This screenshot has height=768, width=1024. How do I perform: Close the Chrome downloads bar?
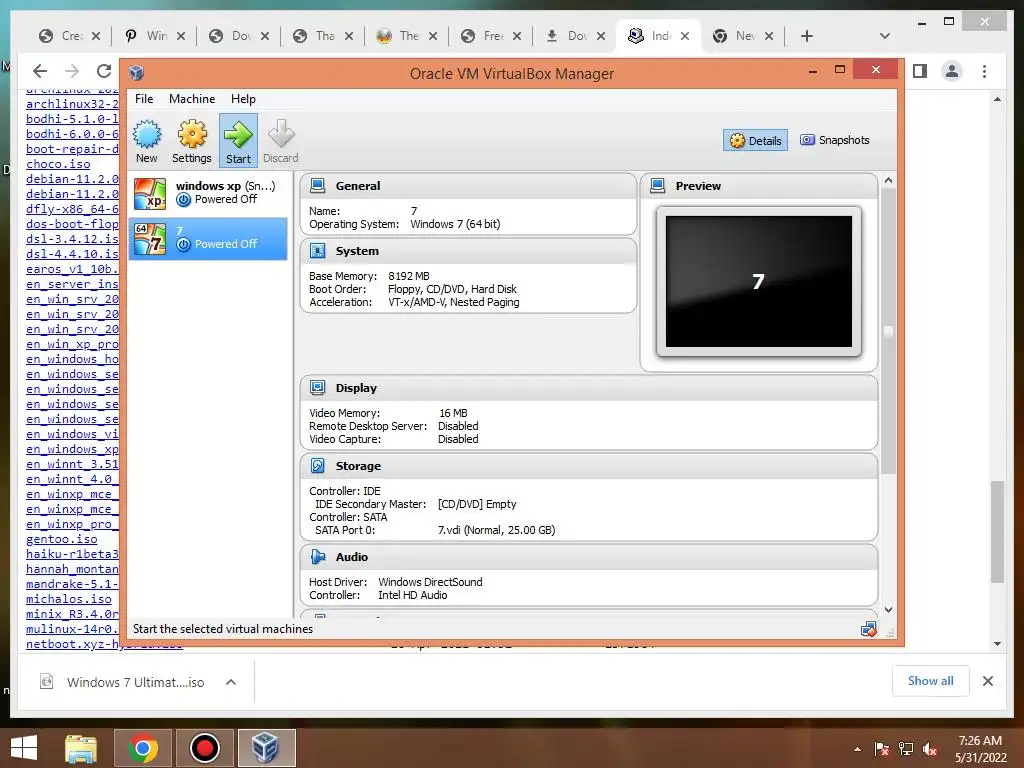[988, 681]
